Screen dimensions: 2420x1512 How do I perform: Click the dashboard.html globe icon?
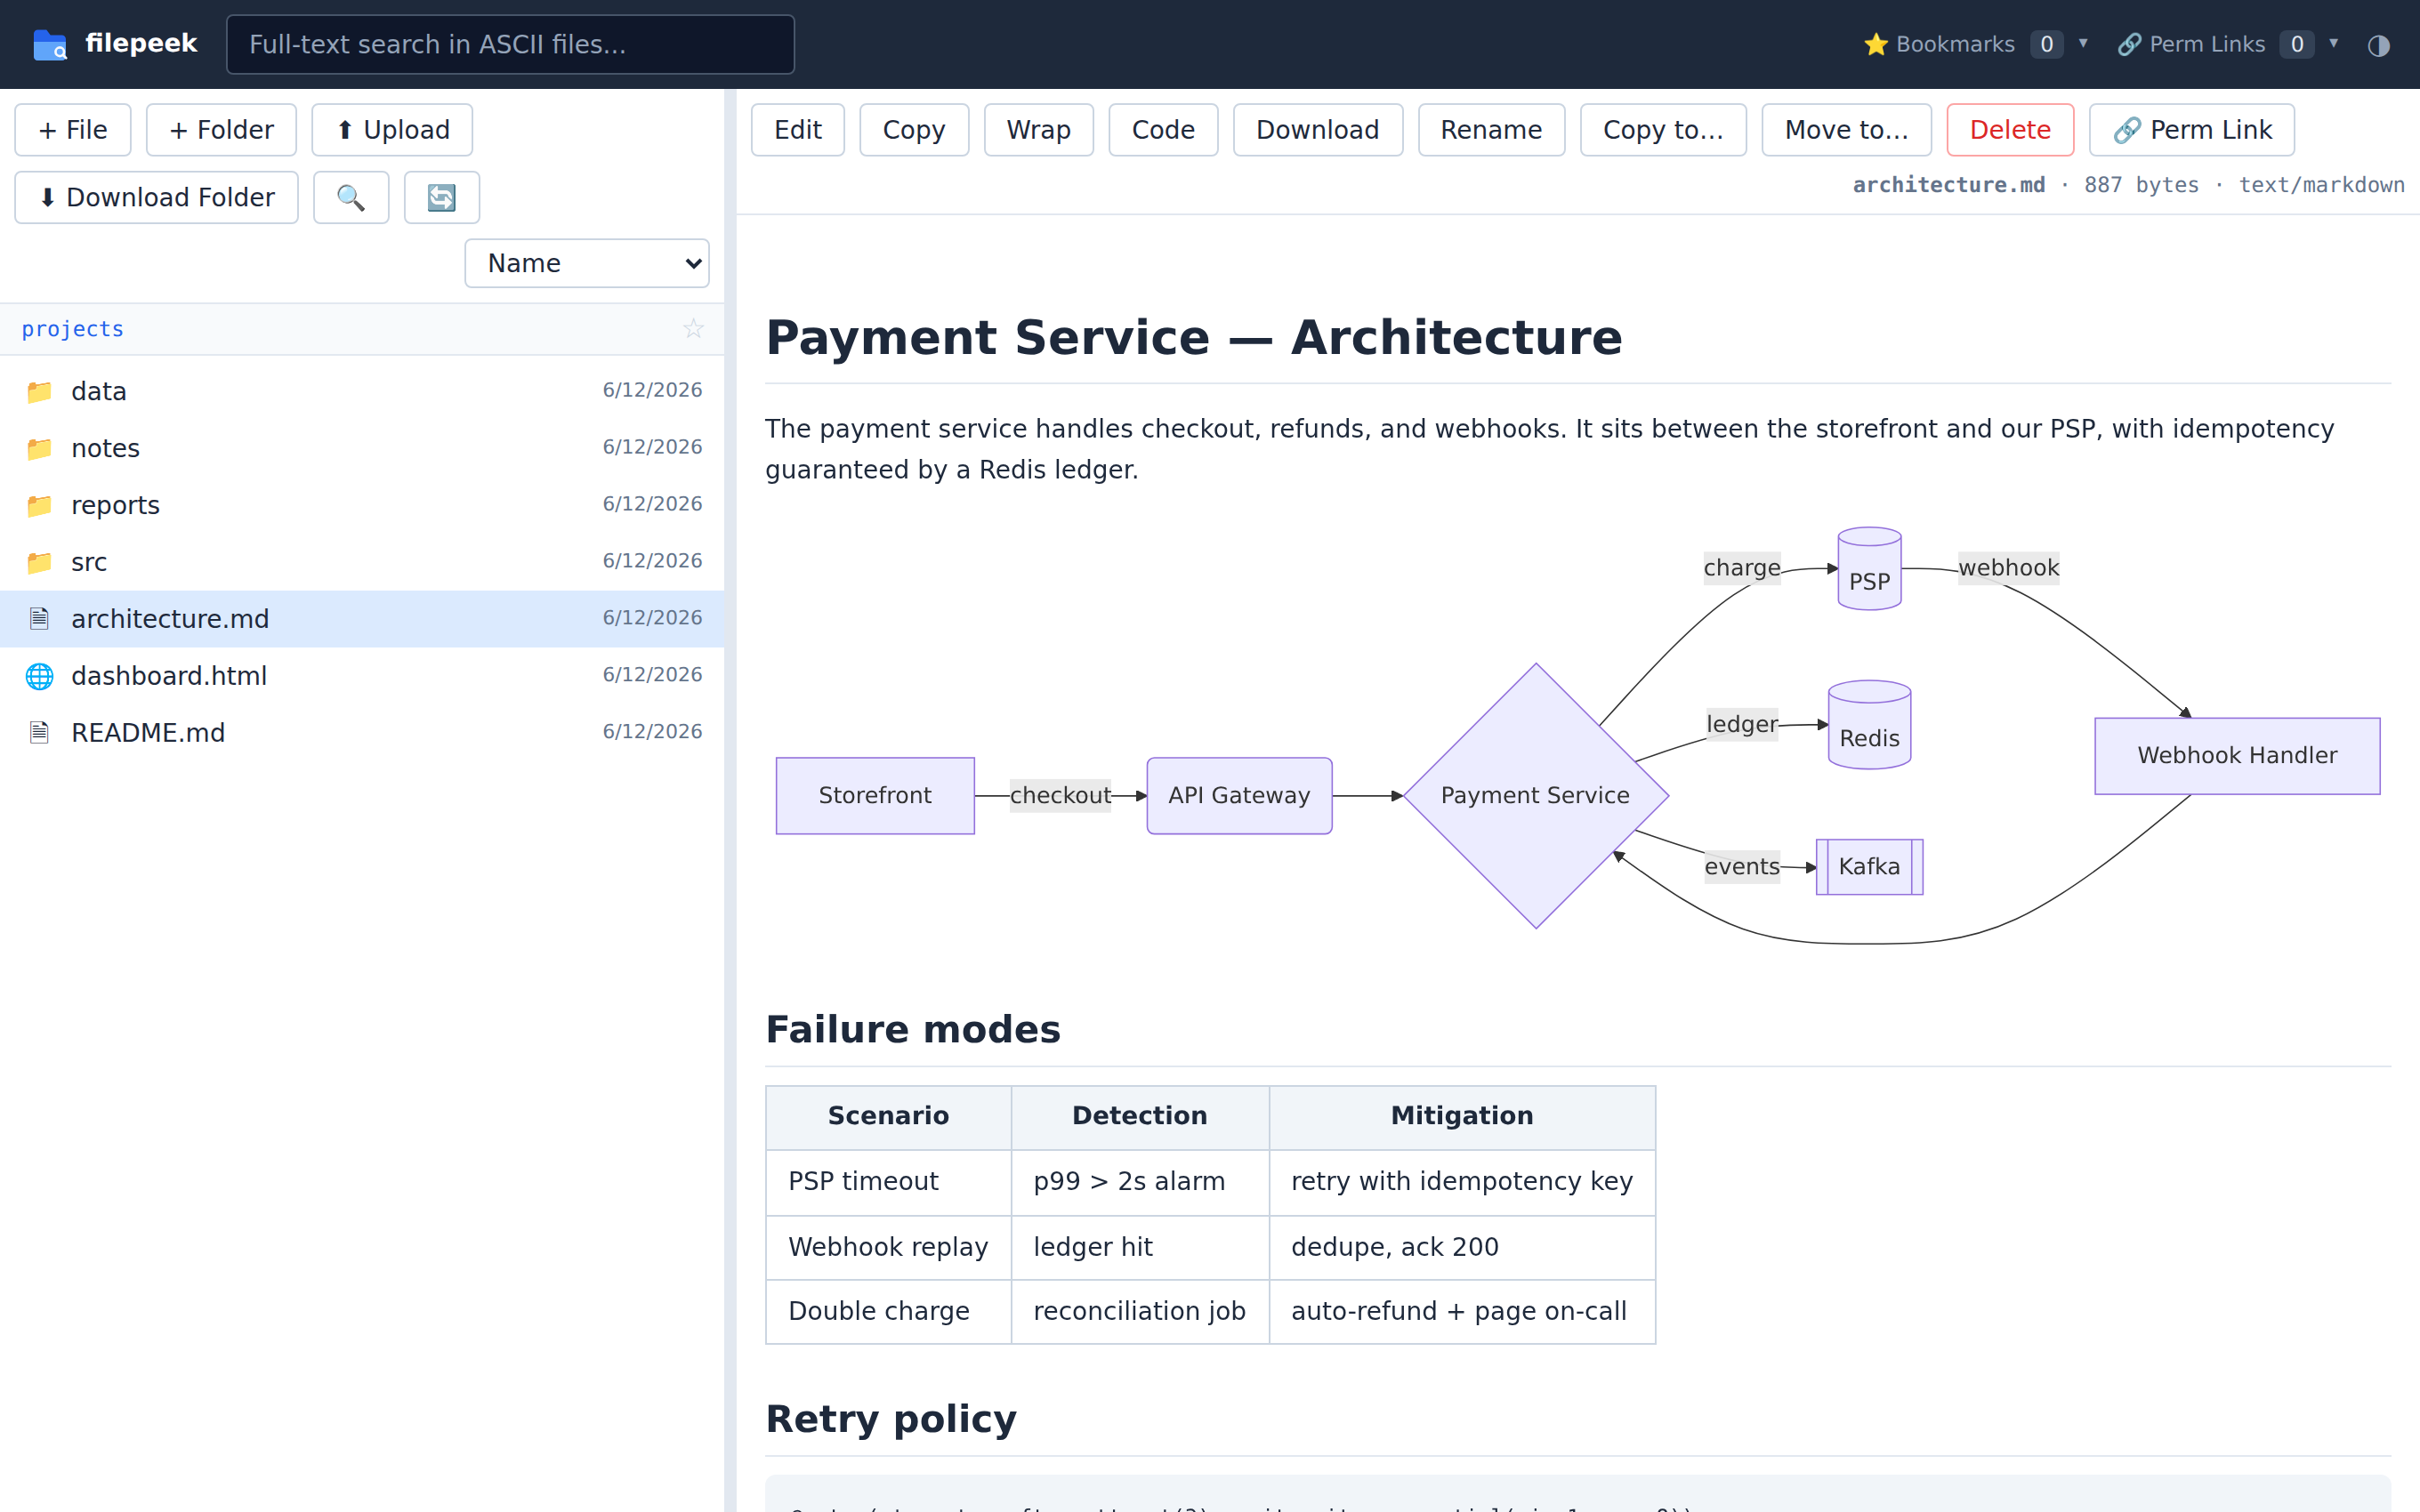click(x=39, y=676)
